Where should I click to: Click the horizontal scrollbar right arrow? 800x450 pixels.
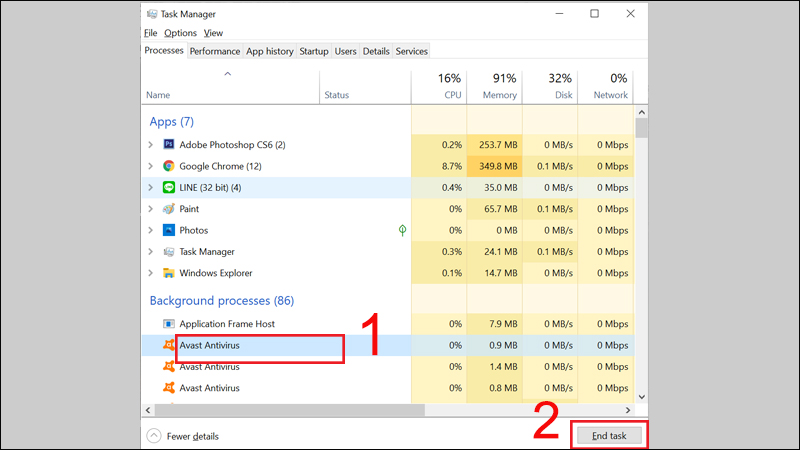(x=628, y=410)
